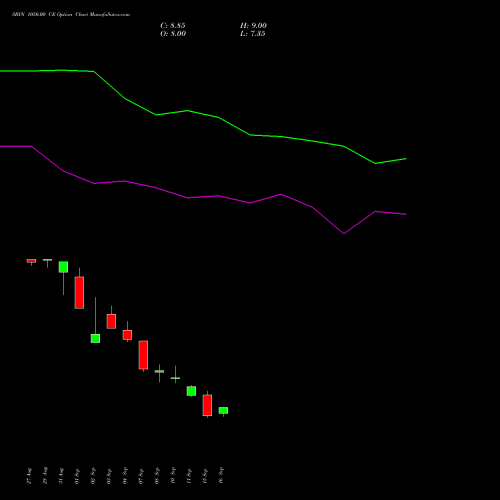Click the red candle above 04 Sep
Image resolution: width=500 pixels, height=500 pixels.
(x=127, y=335)
